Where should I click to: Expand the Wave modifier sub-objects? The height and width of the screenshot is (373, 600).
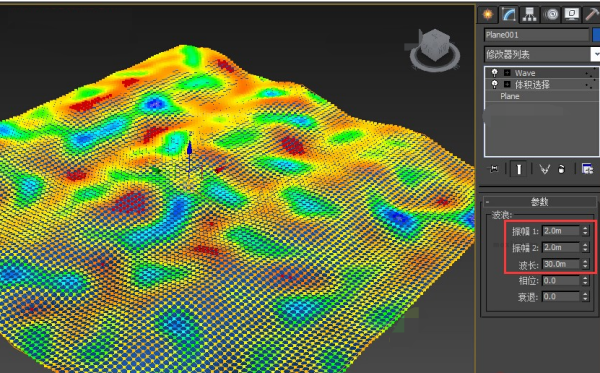pyautogui.click(x=507, y=73)
